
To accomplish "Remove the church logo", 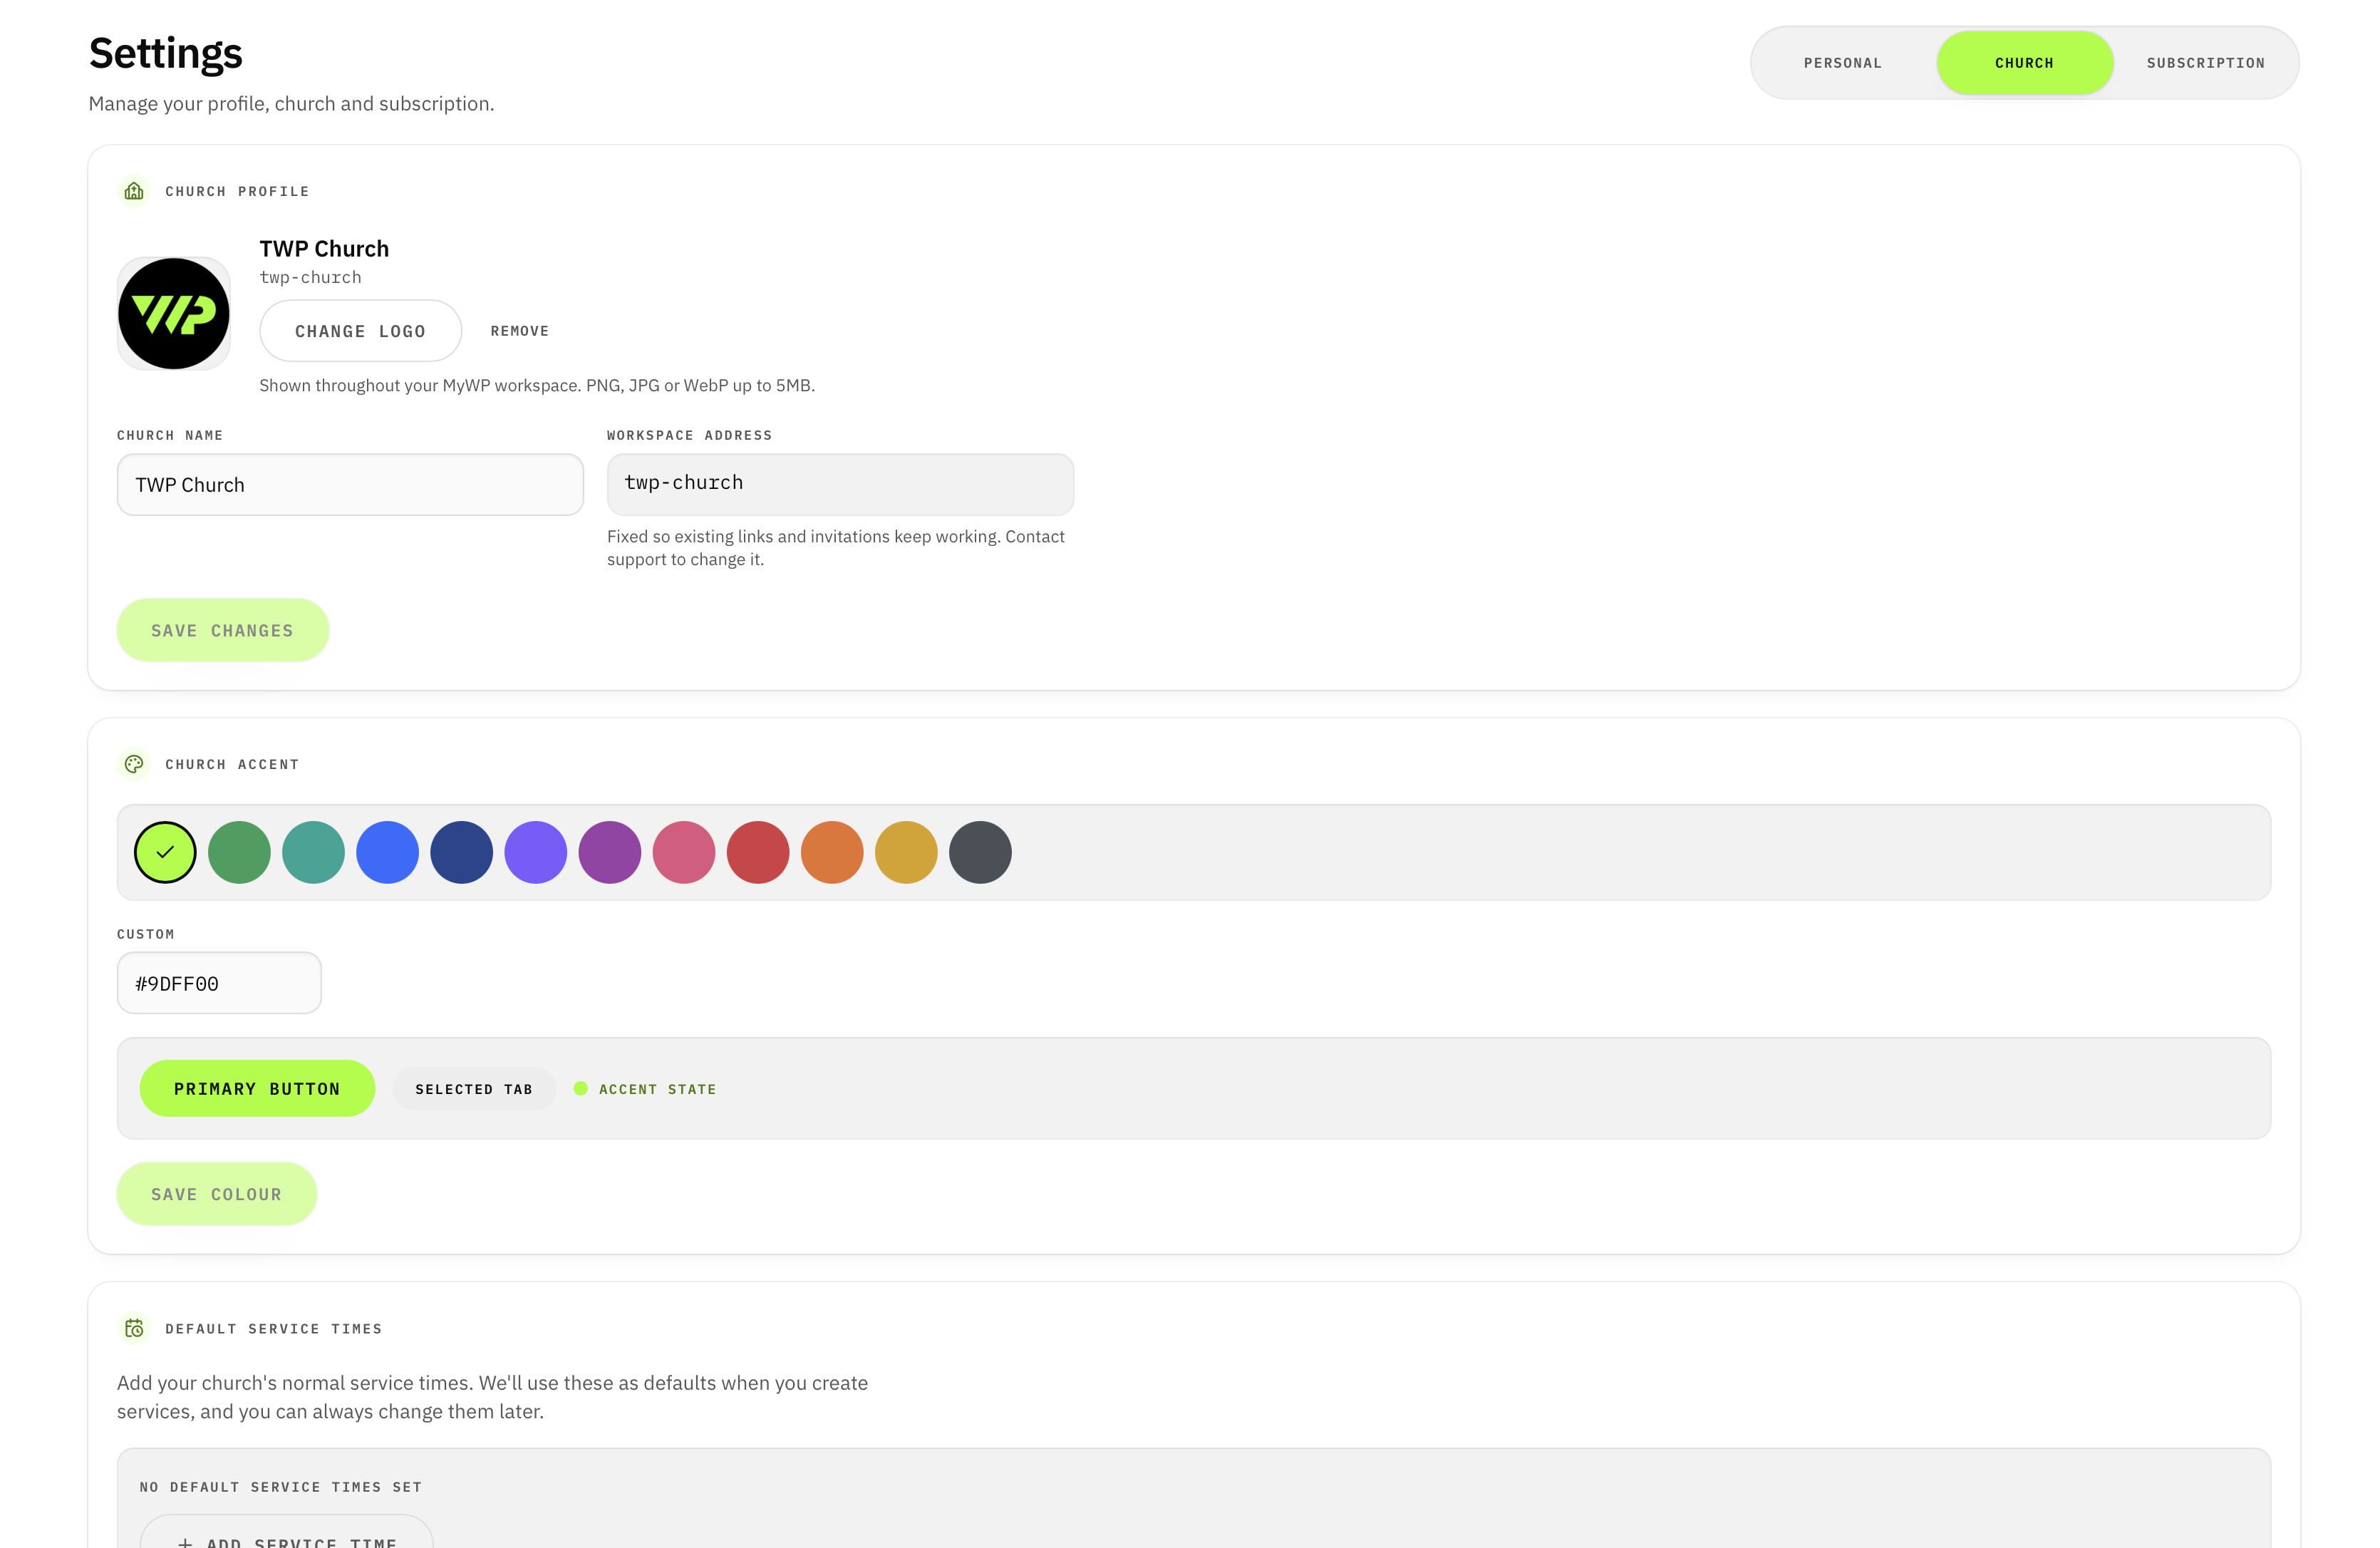I will pyautogui.click(x=519, y=331).
